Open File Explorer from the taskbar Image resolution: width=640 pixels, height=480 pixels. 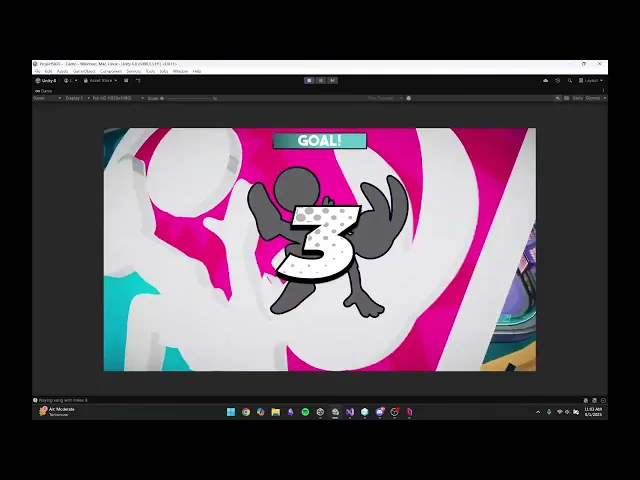coord(276,412)
